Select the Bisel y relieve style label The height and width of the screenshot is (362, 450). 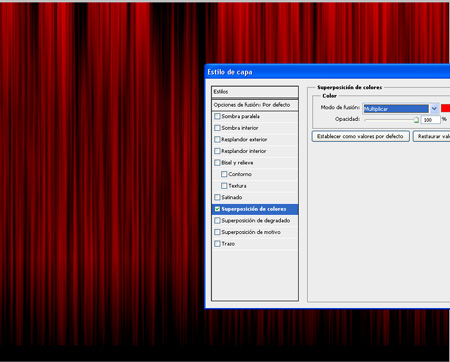coord(237,163)
